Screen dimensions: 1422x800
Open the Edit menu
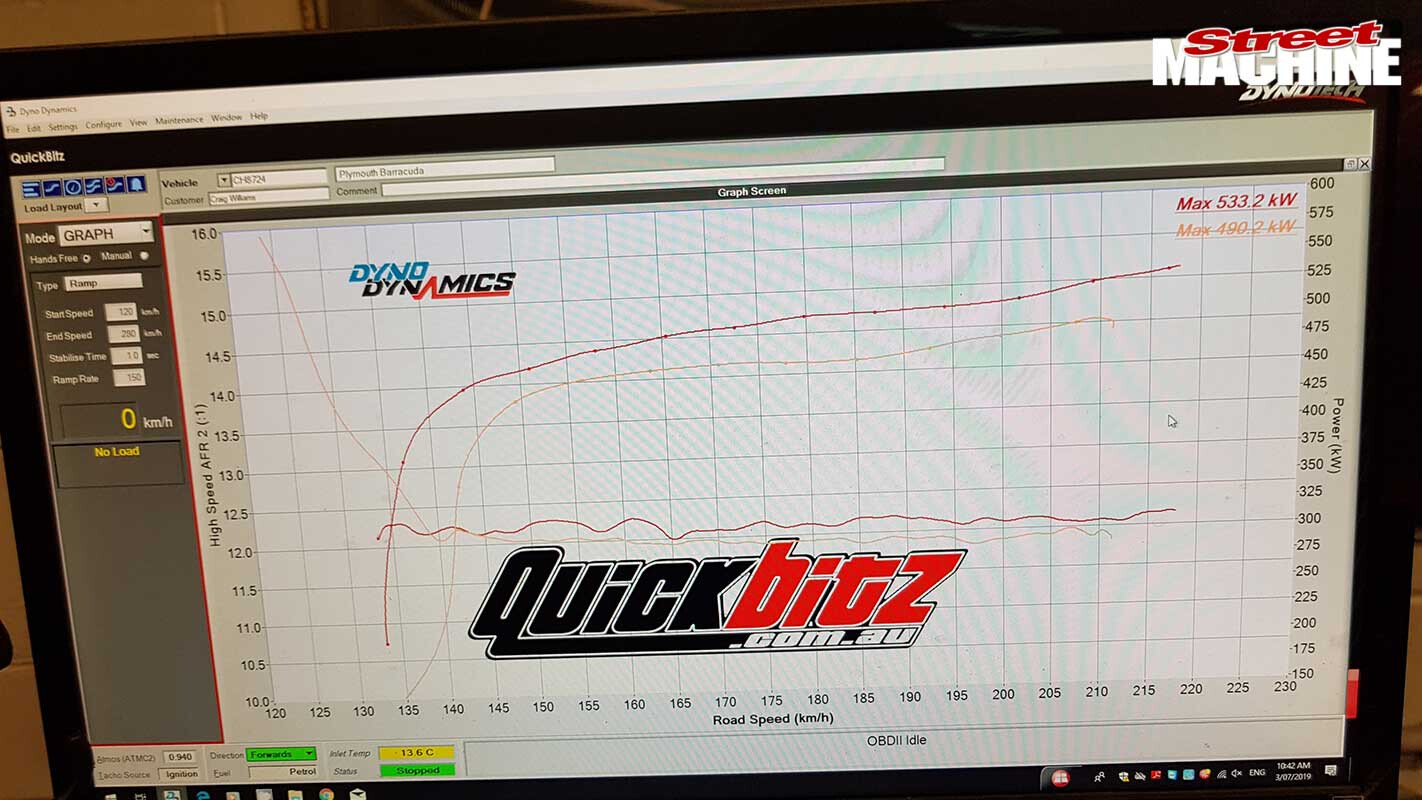34,128
